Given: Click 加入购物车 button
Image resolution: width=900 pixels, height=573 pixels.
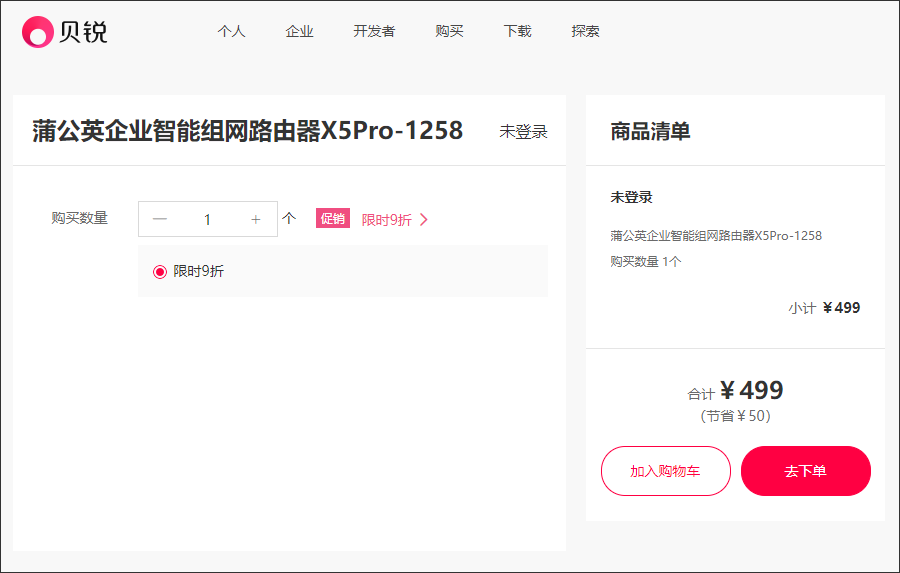Looking at the screenshot, I should pos(666,471).
